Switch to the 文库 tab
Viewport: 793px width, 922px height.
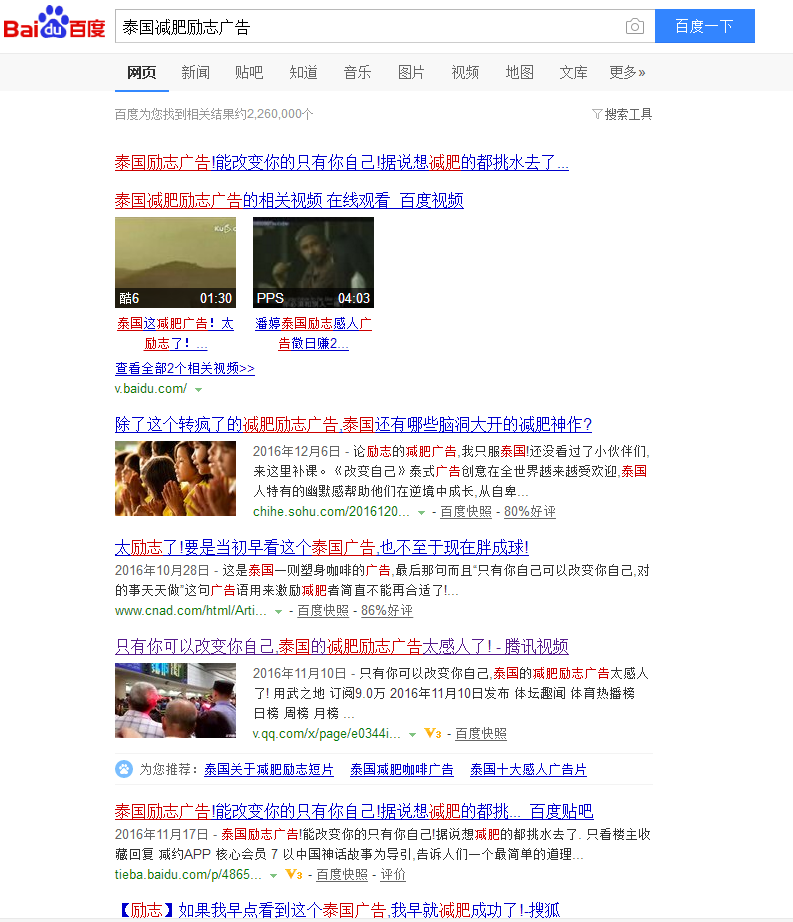[x=573, y=73]
